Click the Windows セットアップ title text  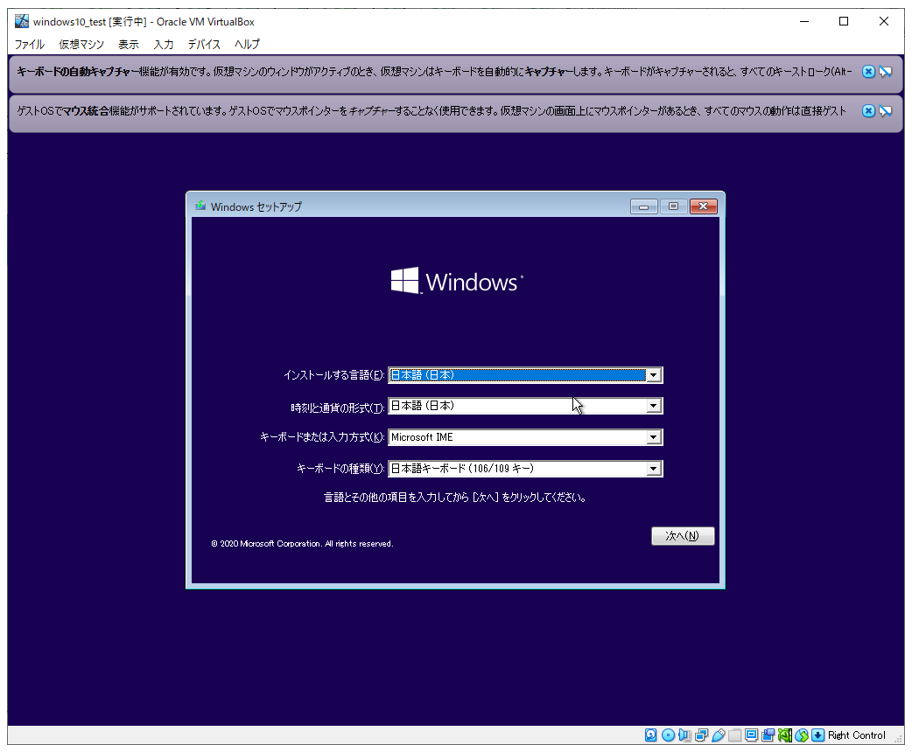256,207
